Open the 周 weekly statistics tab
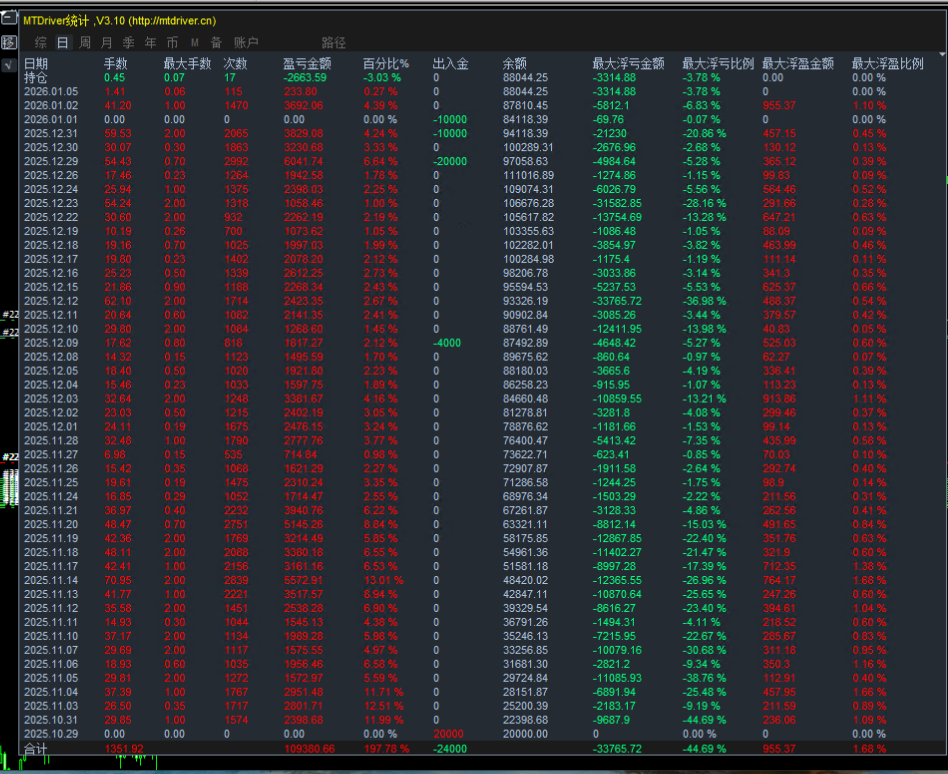Screen dimensions: 948x774 click(x=85, y=43)
